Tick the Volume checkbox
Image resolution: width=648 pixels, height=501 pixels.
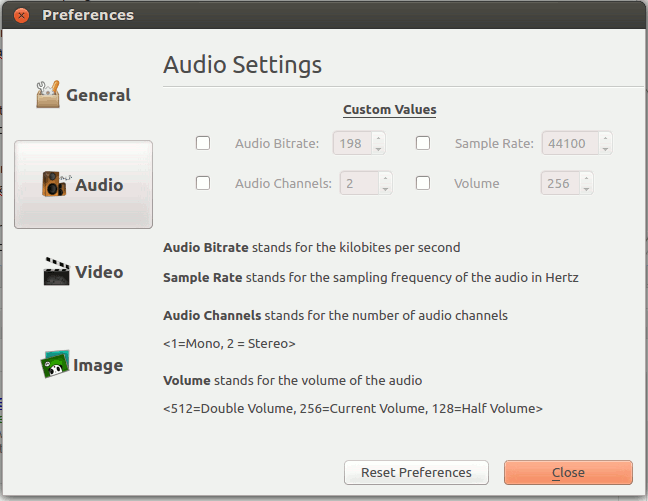(423, 183)
